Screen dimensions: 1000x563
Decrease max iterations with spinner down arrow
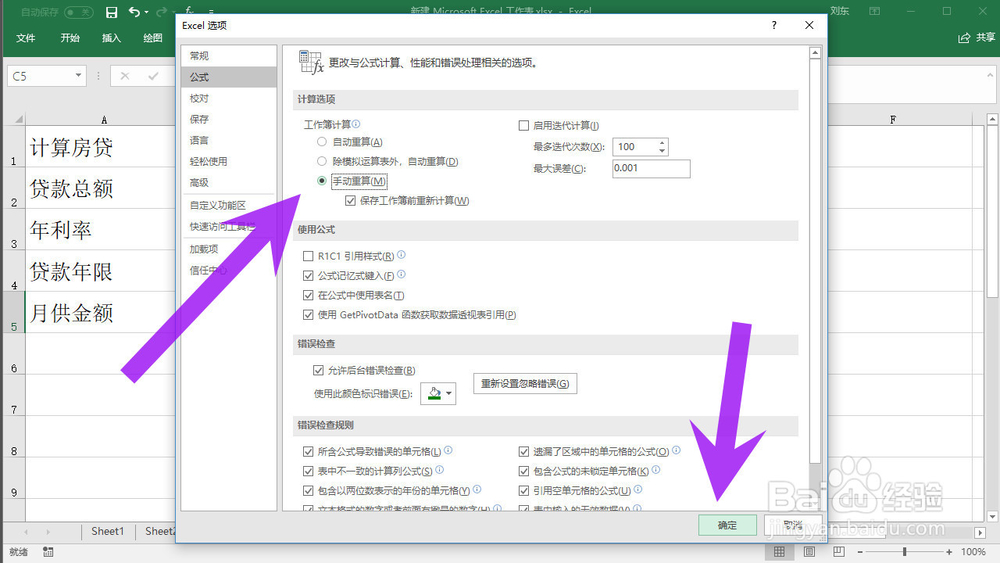662,151
